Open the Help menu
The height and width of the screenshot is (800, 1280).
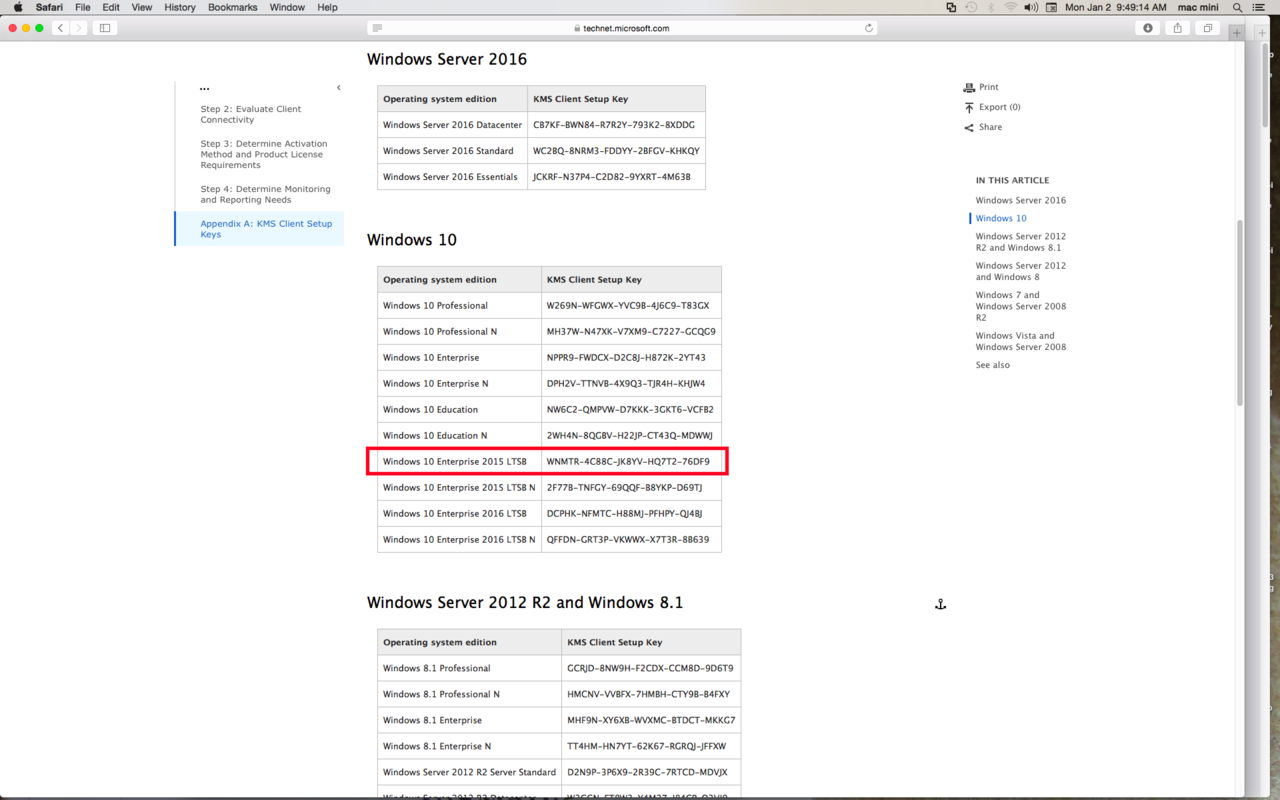[327, 7]
